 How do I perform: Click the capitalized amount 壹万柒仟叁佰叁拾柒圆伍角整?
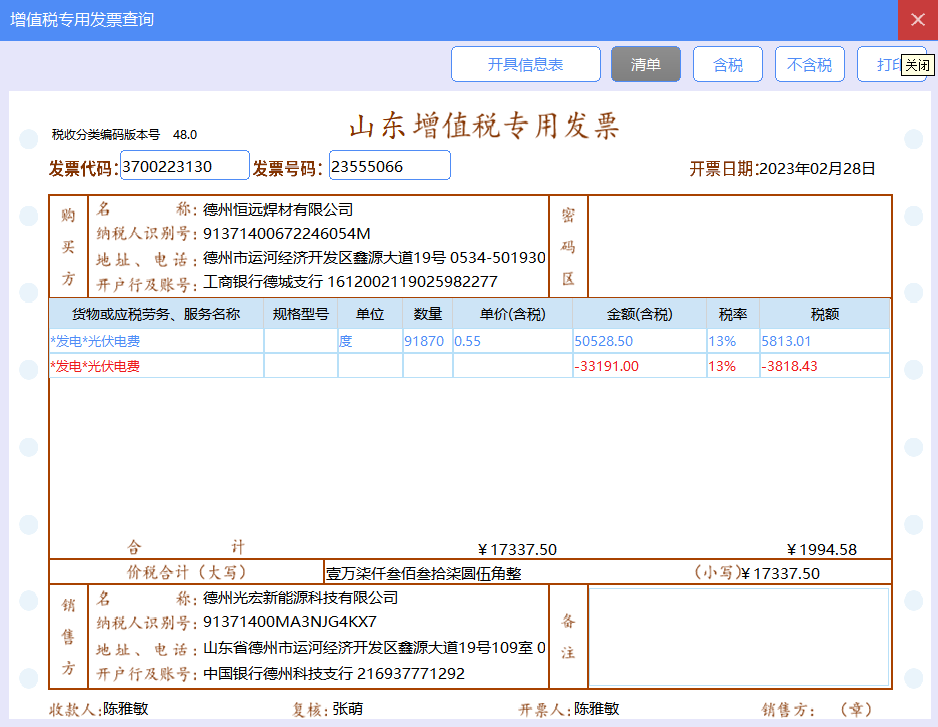click(x=424, y=573)
